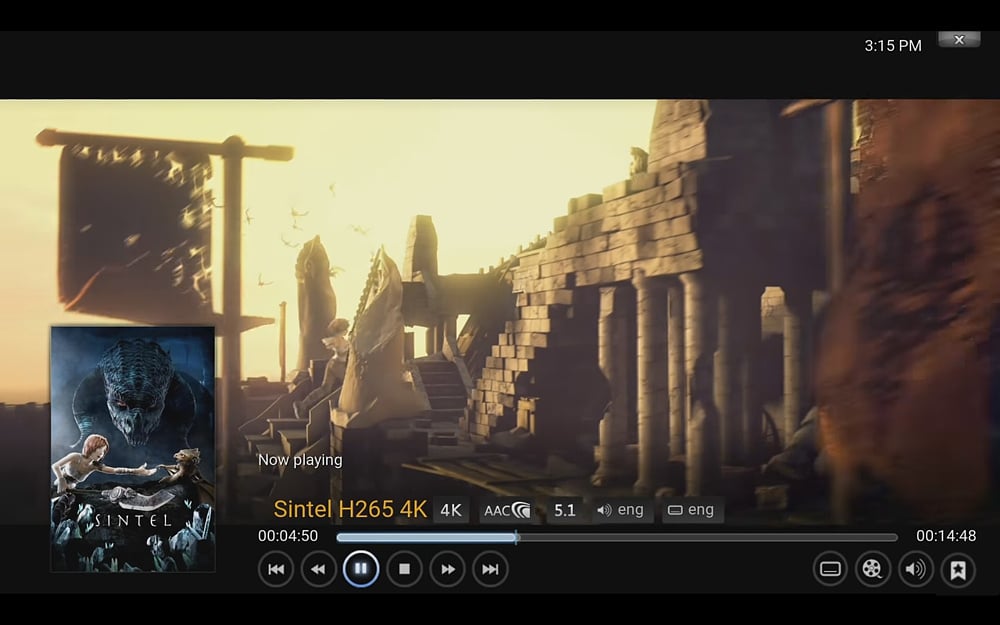Open video settings film reel icon
Viewport: 1000px width, 625px height.
pyautogui.click(x=872, y=569)
